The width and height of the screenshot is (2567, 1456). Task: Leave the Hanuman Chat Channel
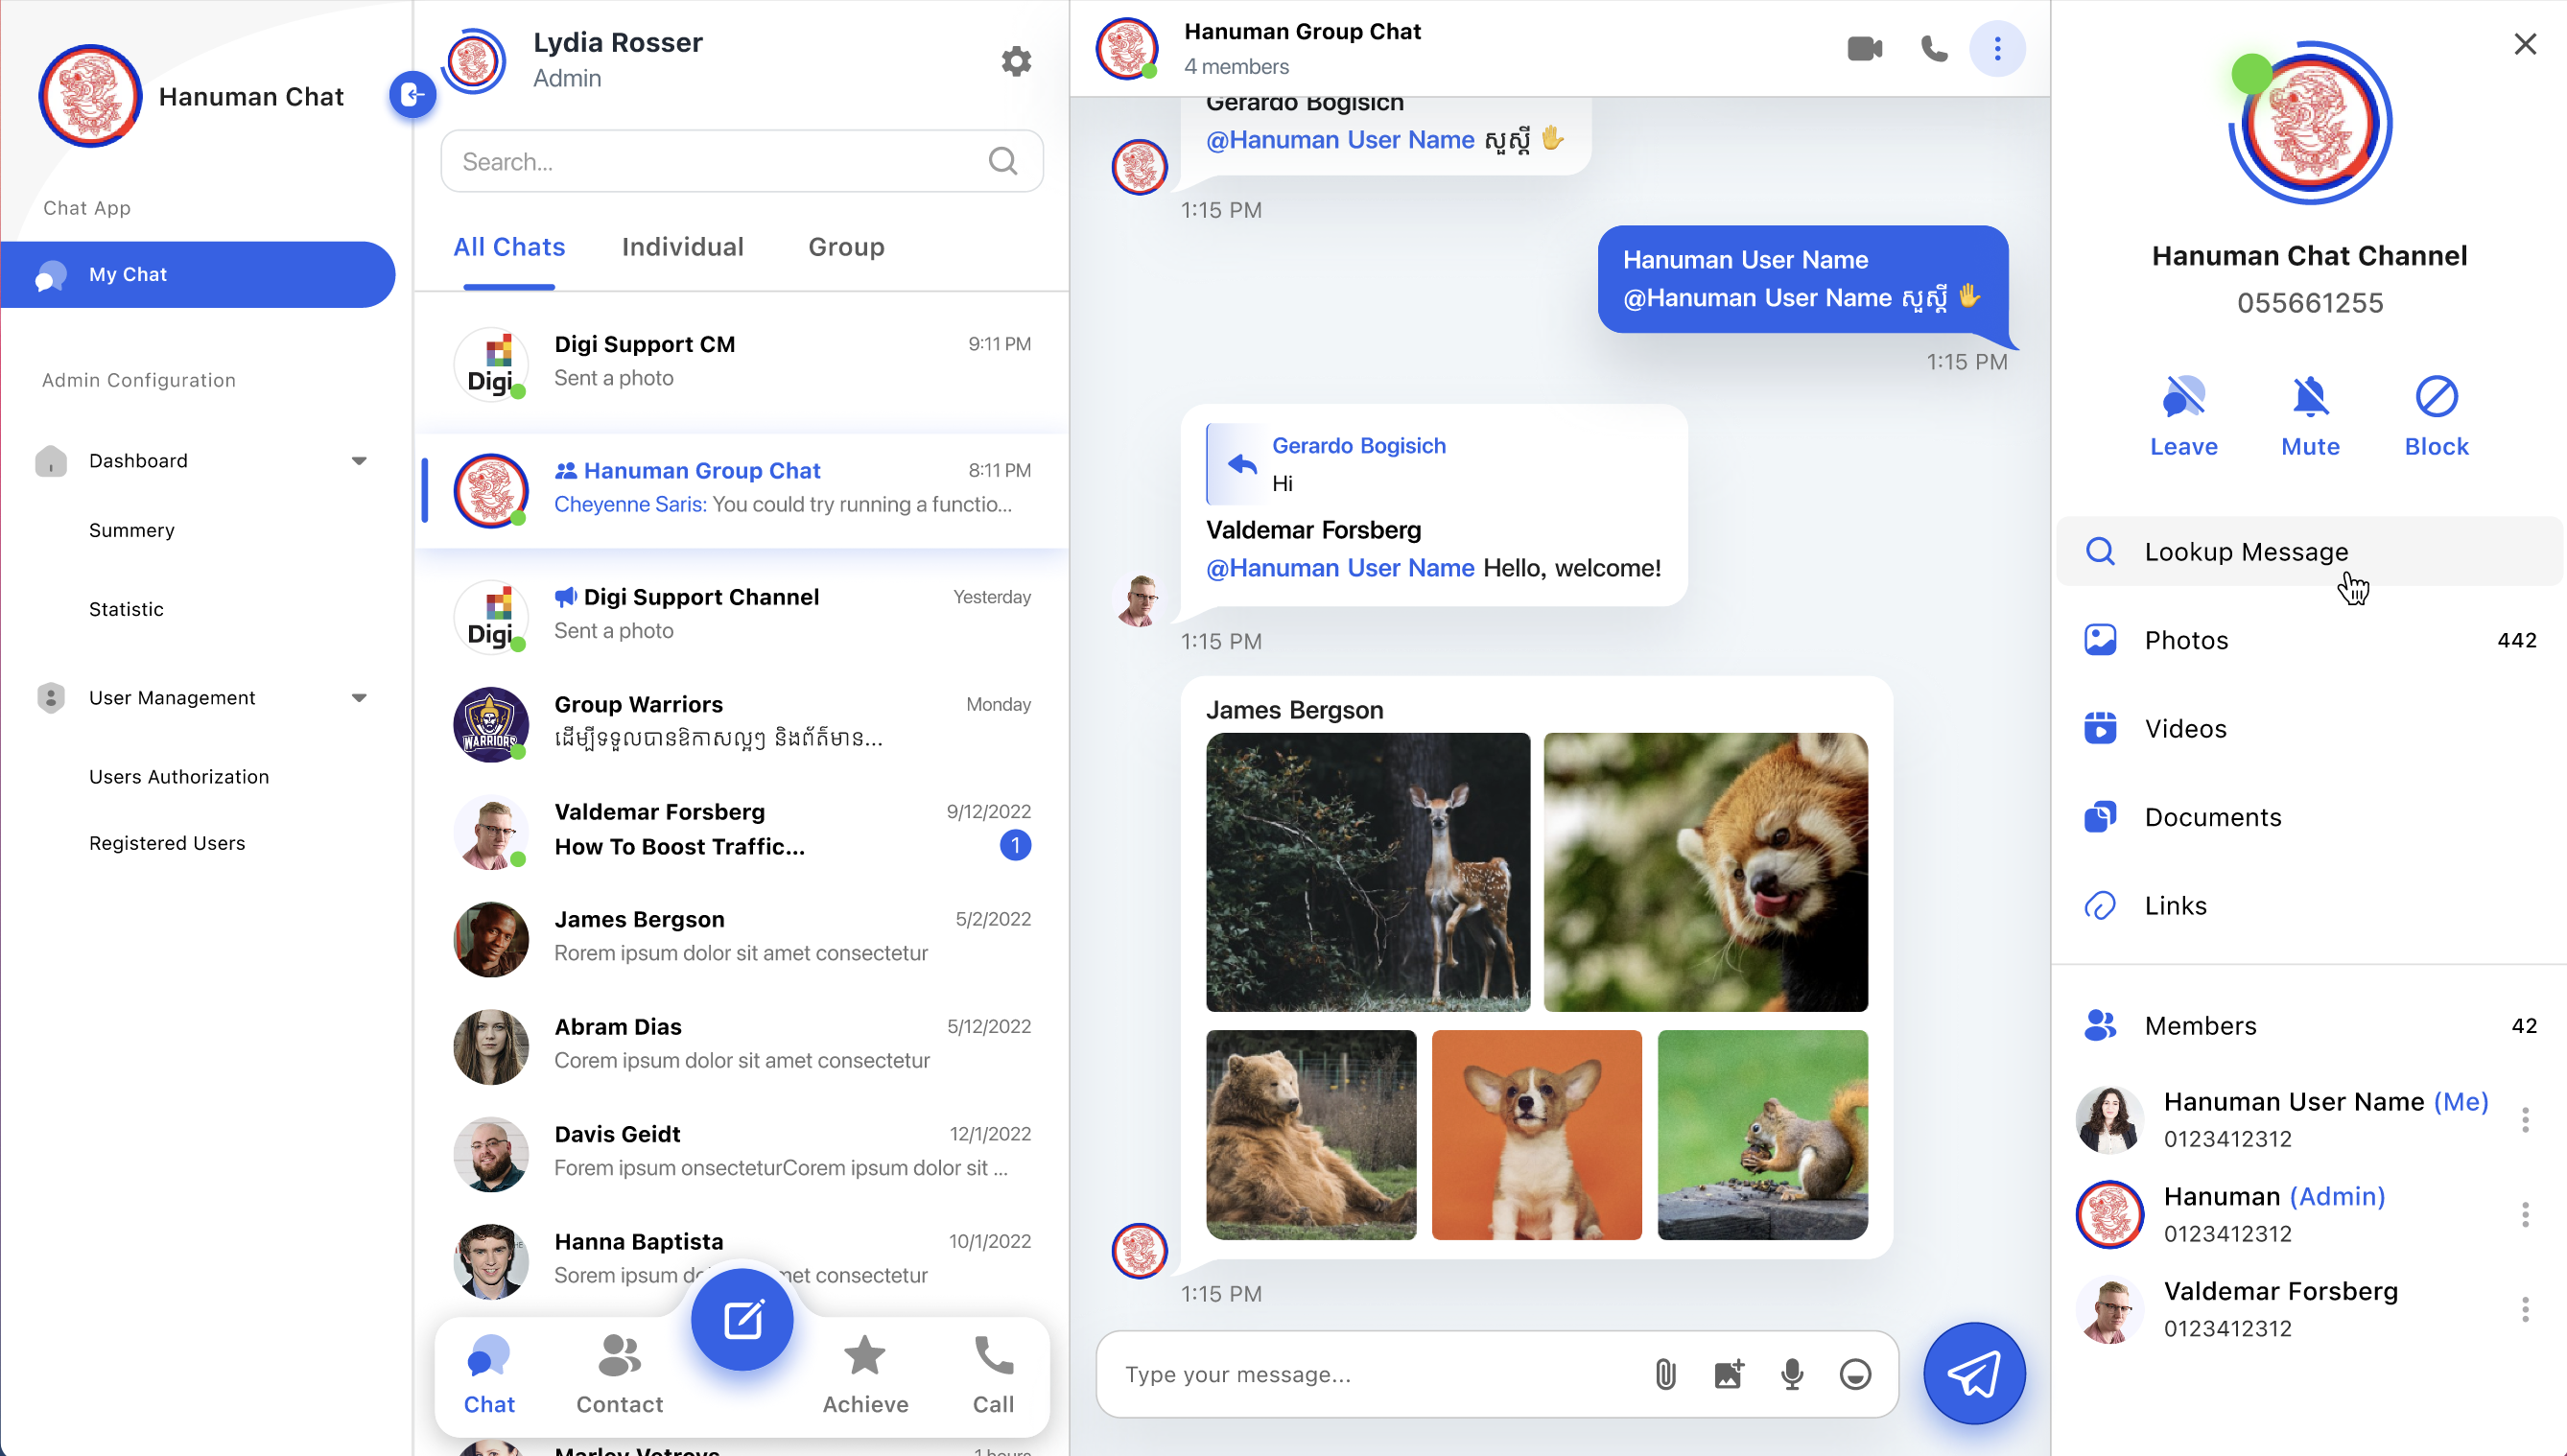(x=2184, y=417)
